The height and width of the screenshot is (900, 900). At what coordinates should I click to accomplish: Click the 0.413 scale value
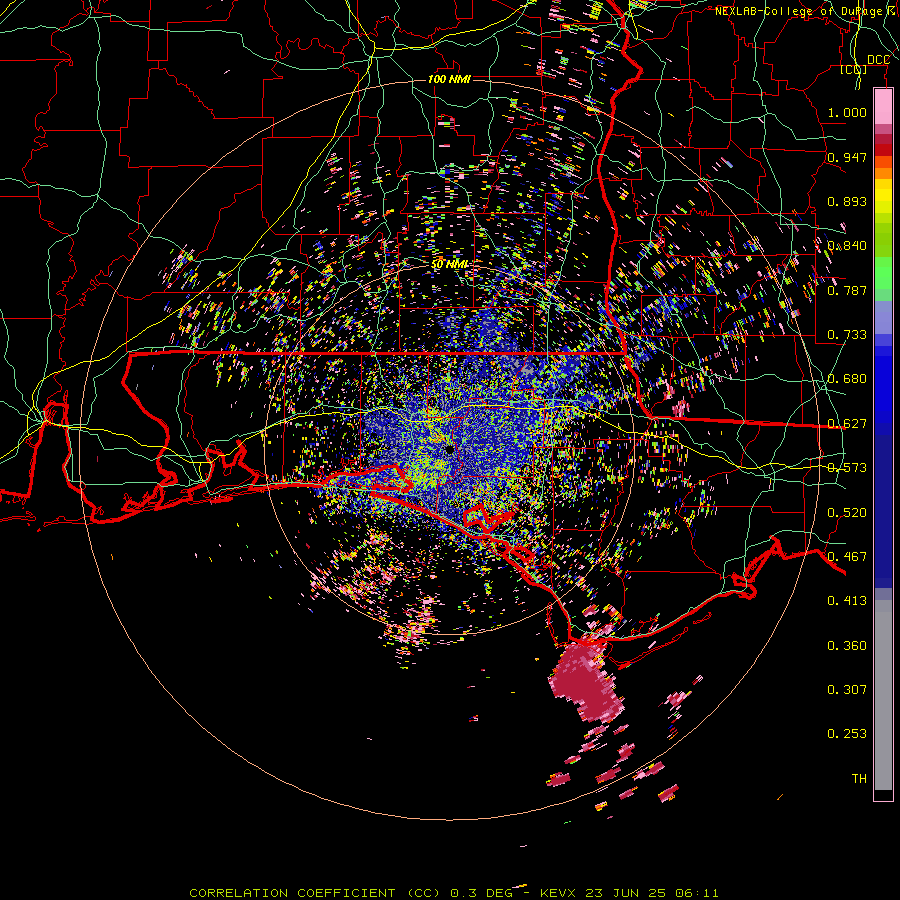point(847,601)
